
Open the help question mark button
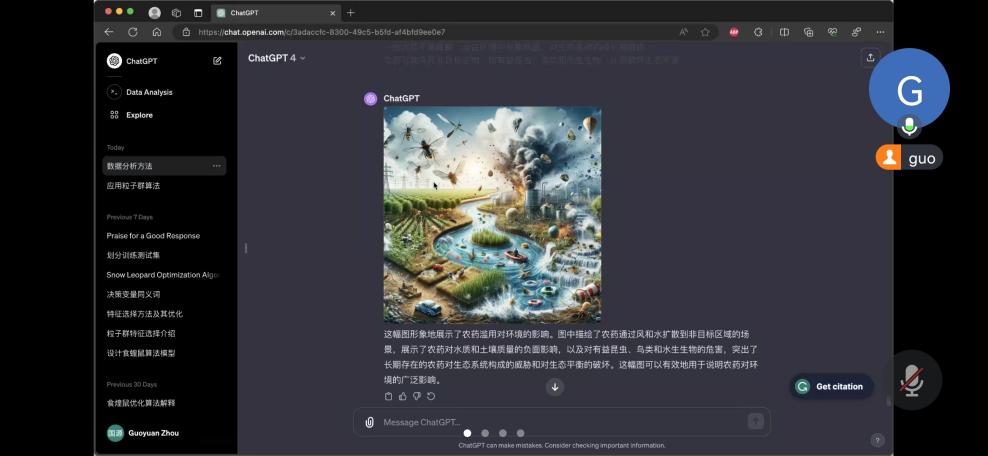click(877, 440)
